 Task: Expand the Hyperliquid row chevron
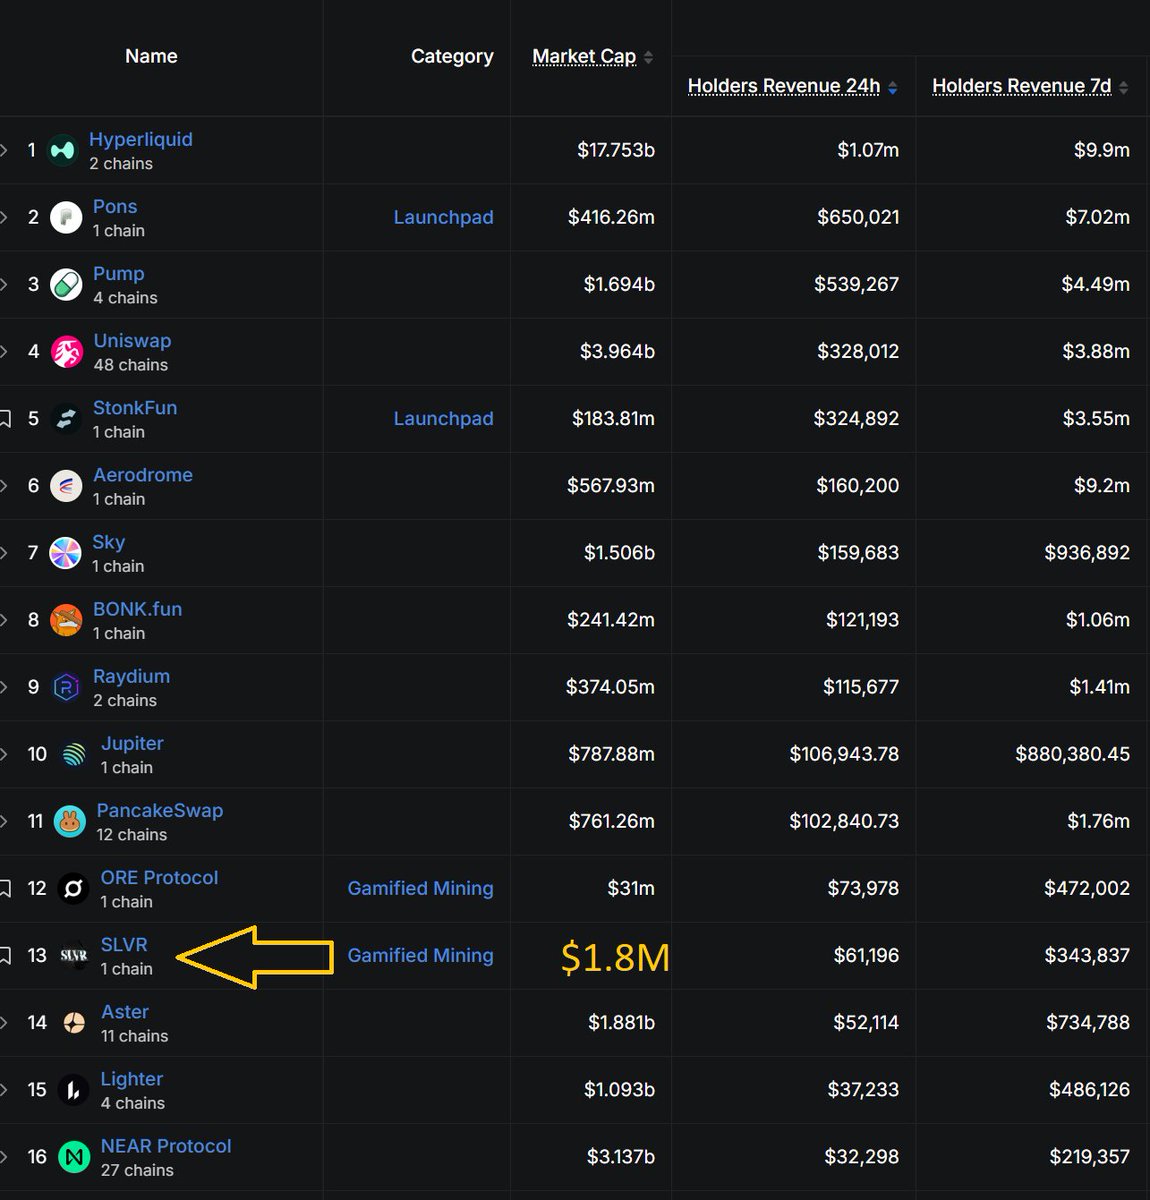[x=4, y=150]
